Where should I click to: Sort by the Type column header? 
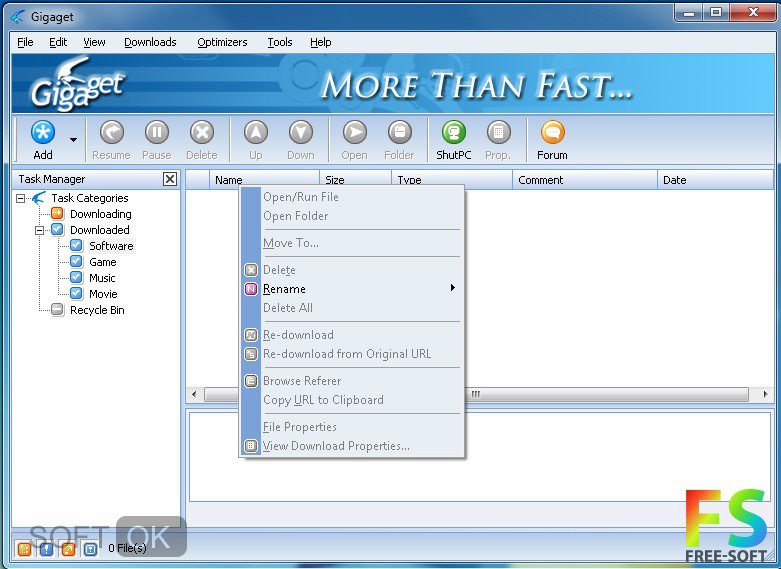click(452, 180)
